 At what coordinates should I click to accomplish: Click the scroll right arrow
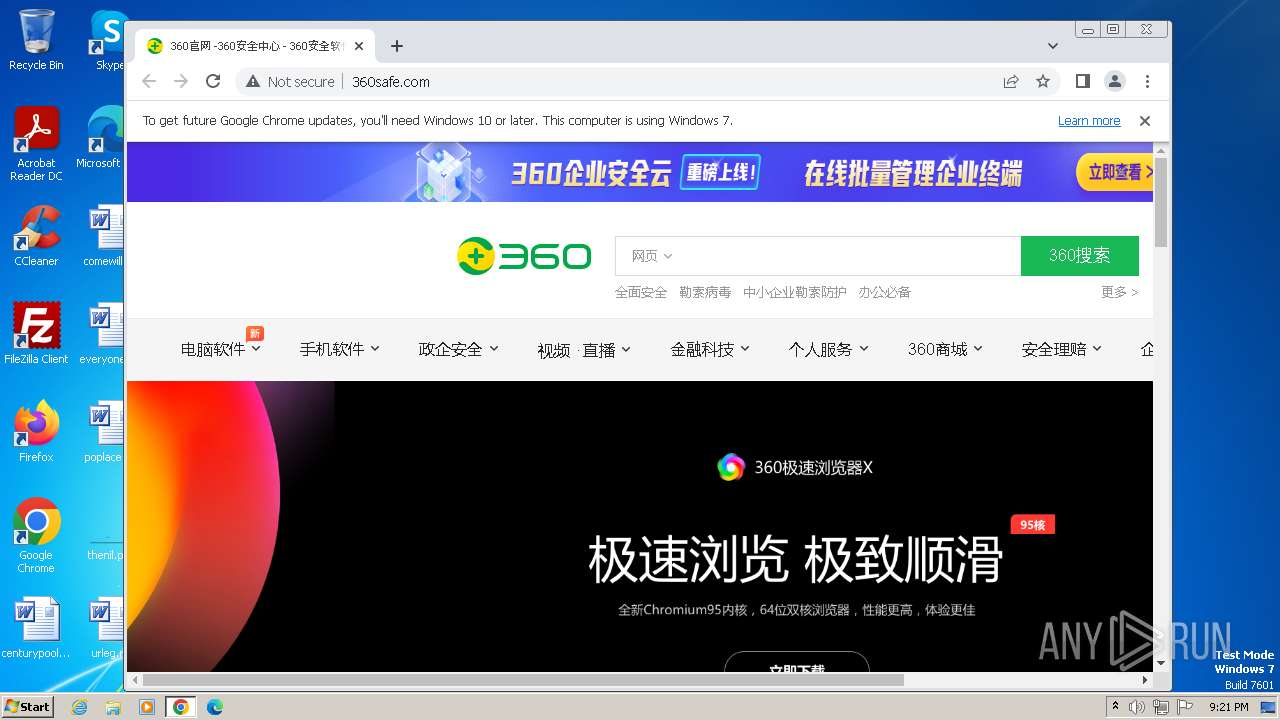[1145, 680]
